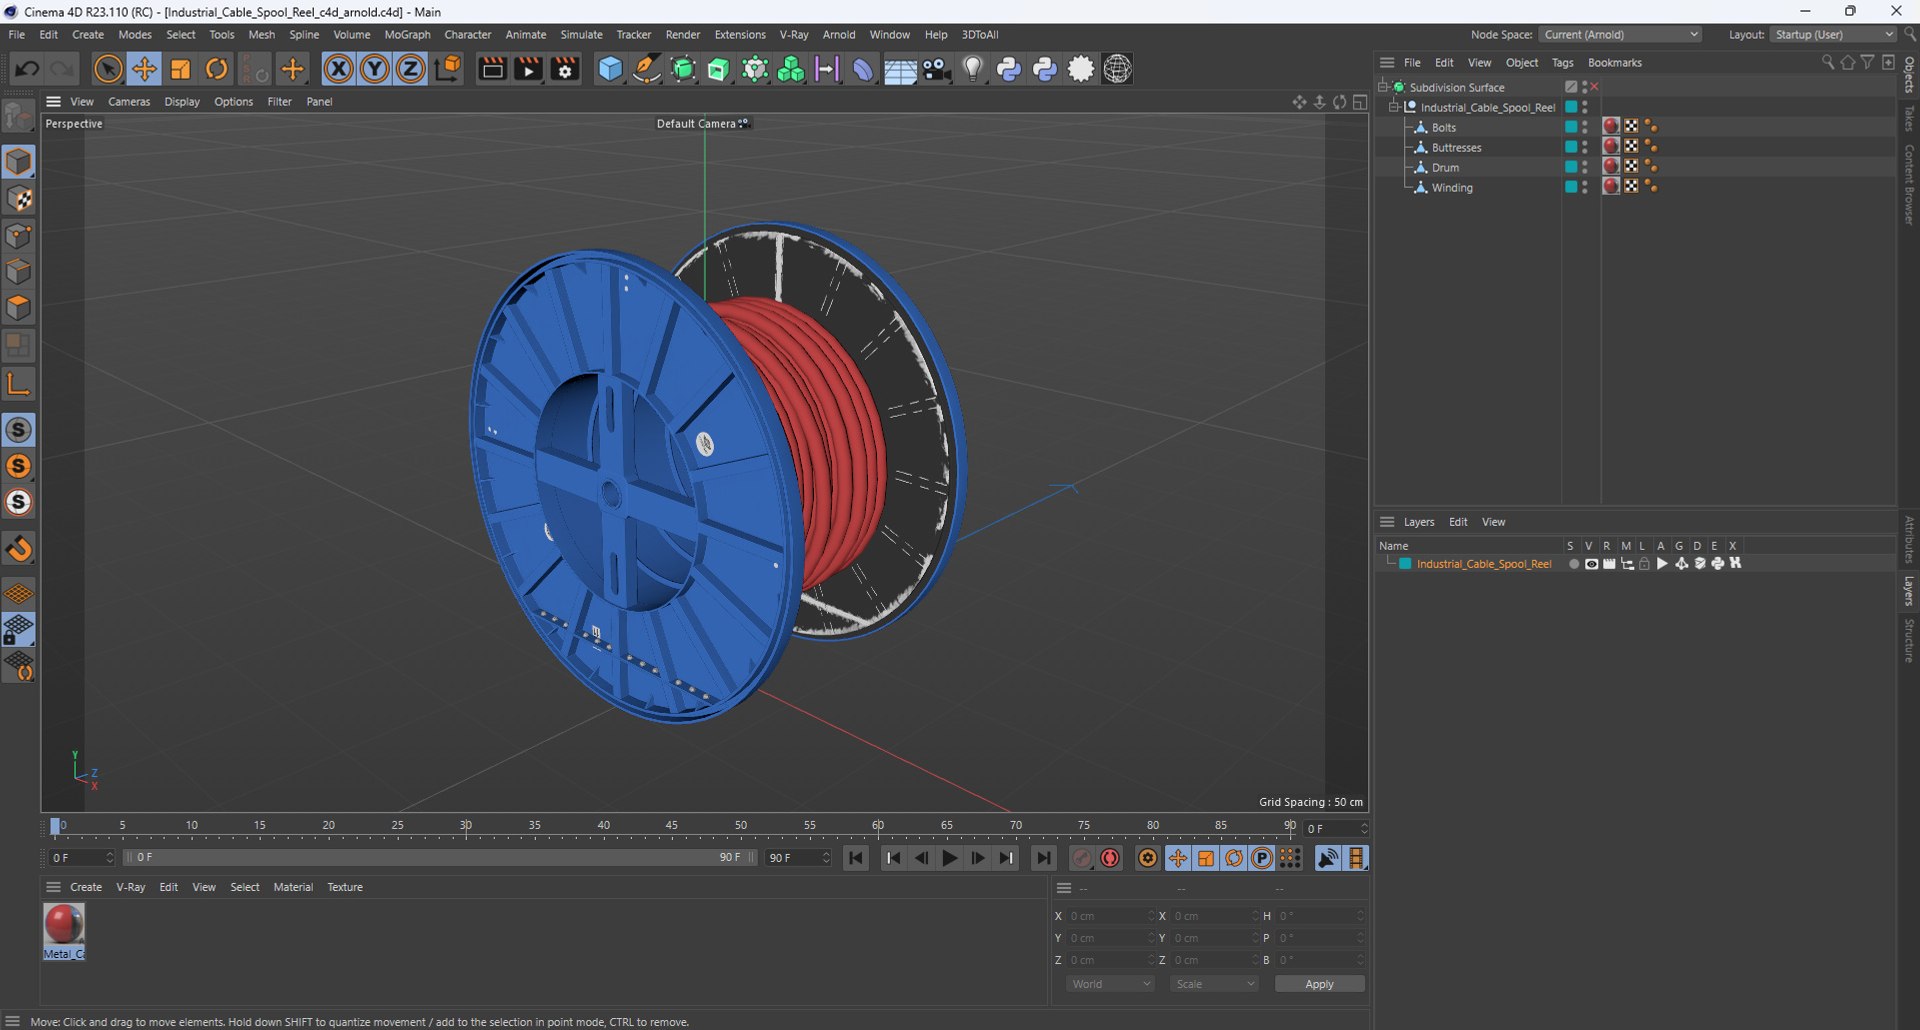Open Objects panel Bookmarks menu

(1614, 62)
